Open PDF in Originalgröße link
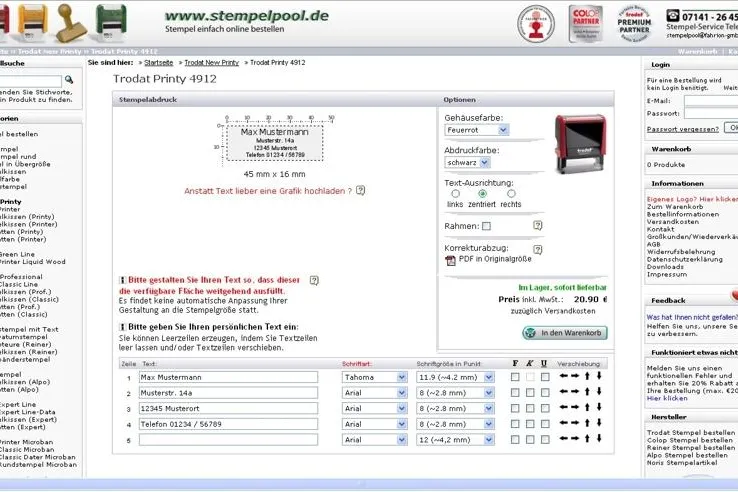Image resolution: width=738 pixels, height=492 pixels. click(495, 259)
